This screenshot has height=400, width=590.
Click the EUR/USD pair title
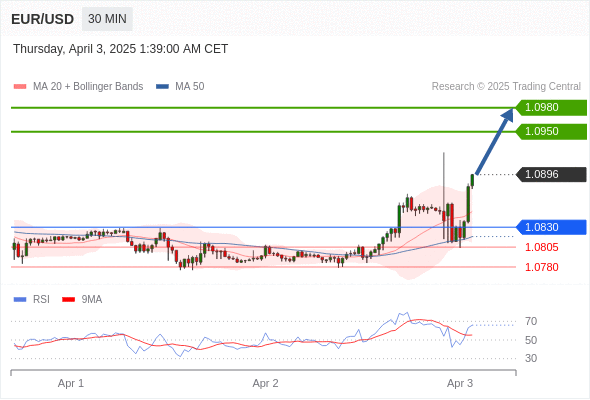(43, 19)
